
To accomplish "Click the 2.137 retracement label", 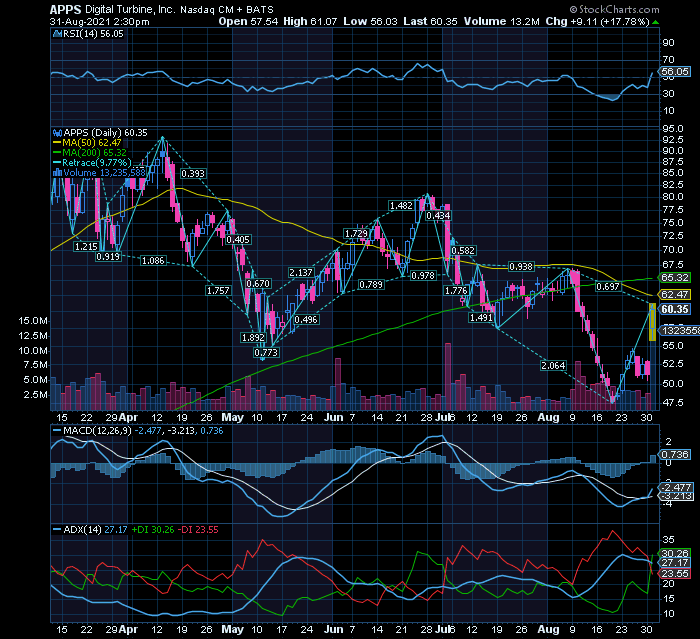I will 301,272.
